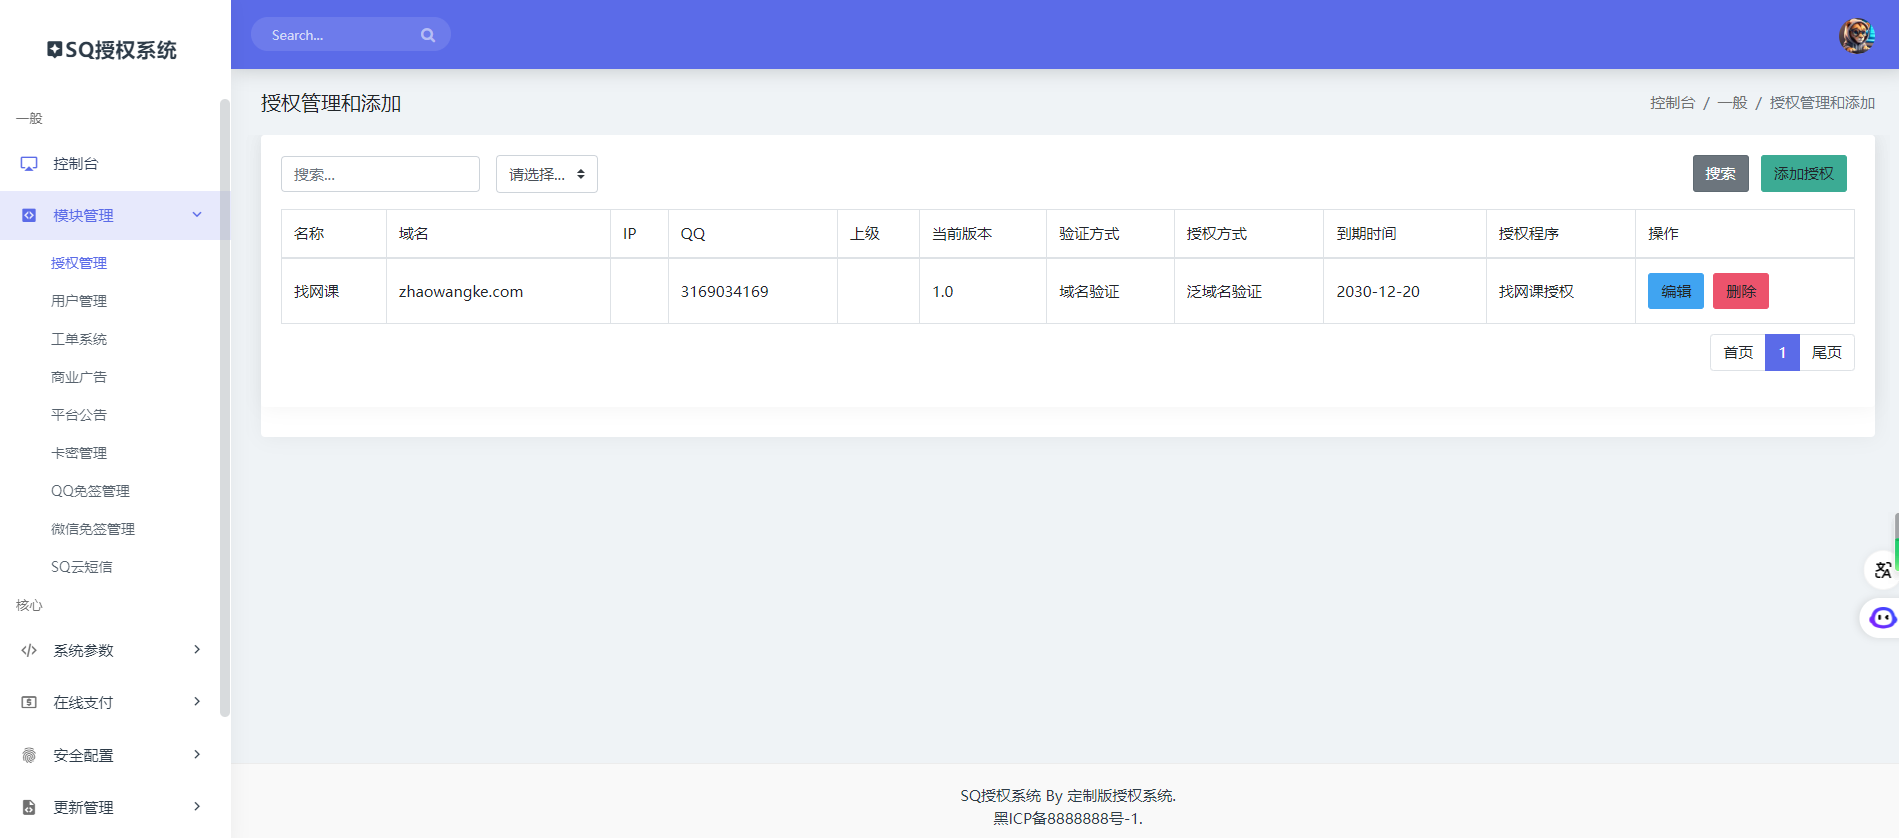The height and width of the screenshot is (838, 1899).
Task: Delete the 找网课 authorization row
Action: coord(1741,291)
